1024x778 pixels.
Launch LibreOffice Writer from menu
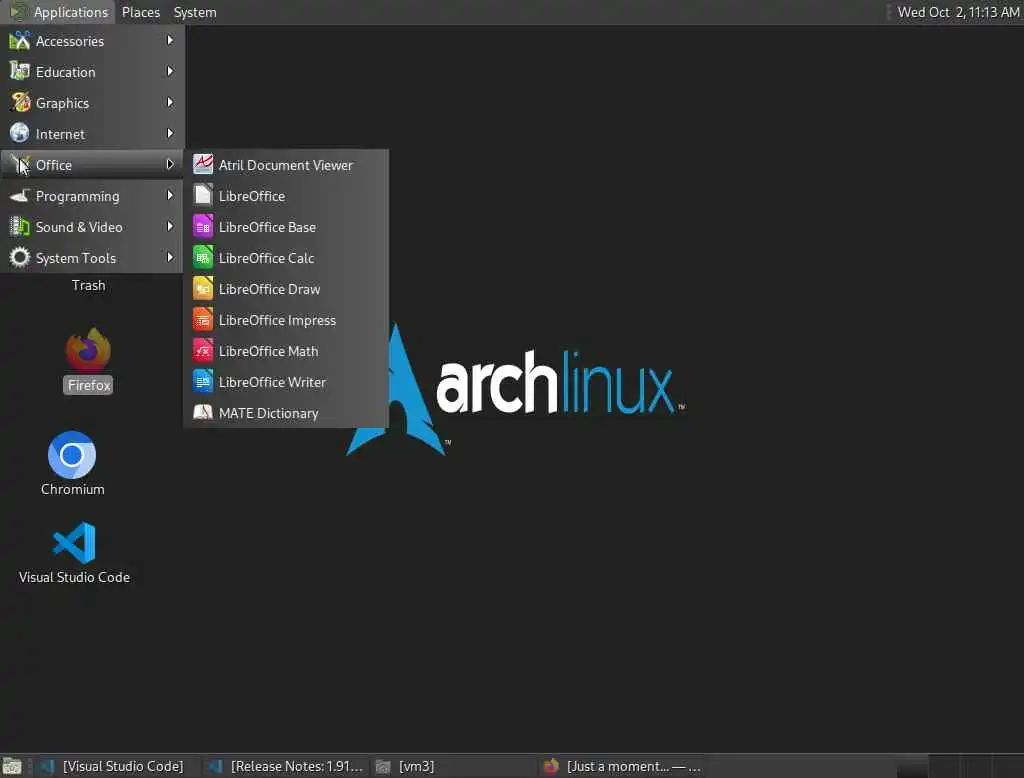coord(286,382)
